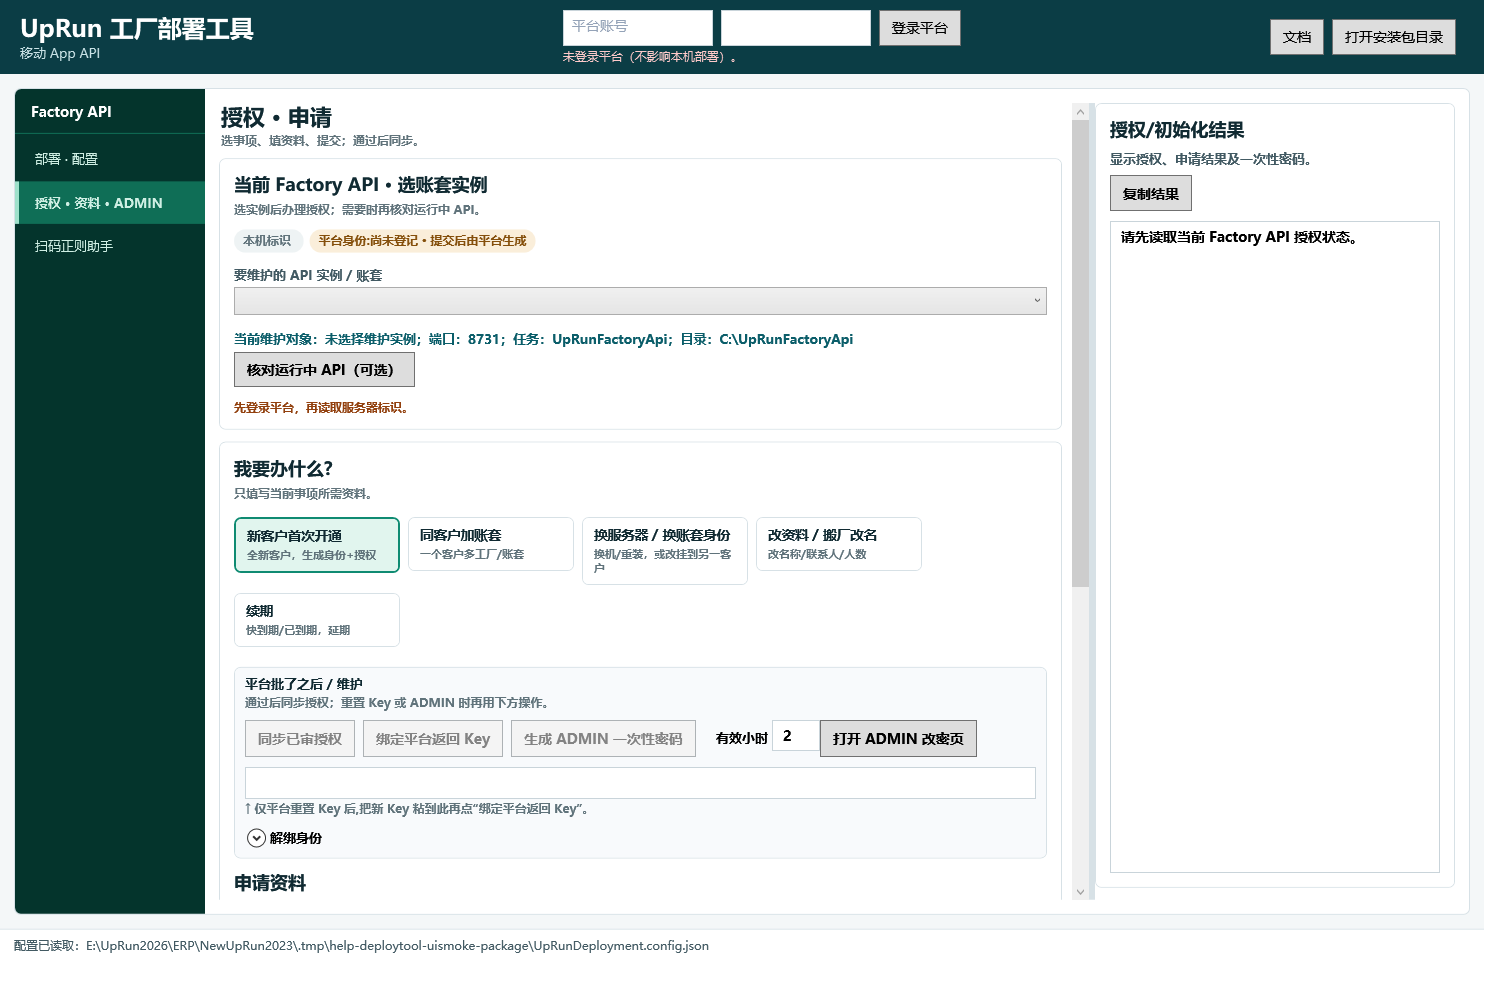Screen dimensions: 1500x1000
Task: Click the Factory API sidebar header
Action: coord(71,112)
